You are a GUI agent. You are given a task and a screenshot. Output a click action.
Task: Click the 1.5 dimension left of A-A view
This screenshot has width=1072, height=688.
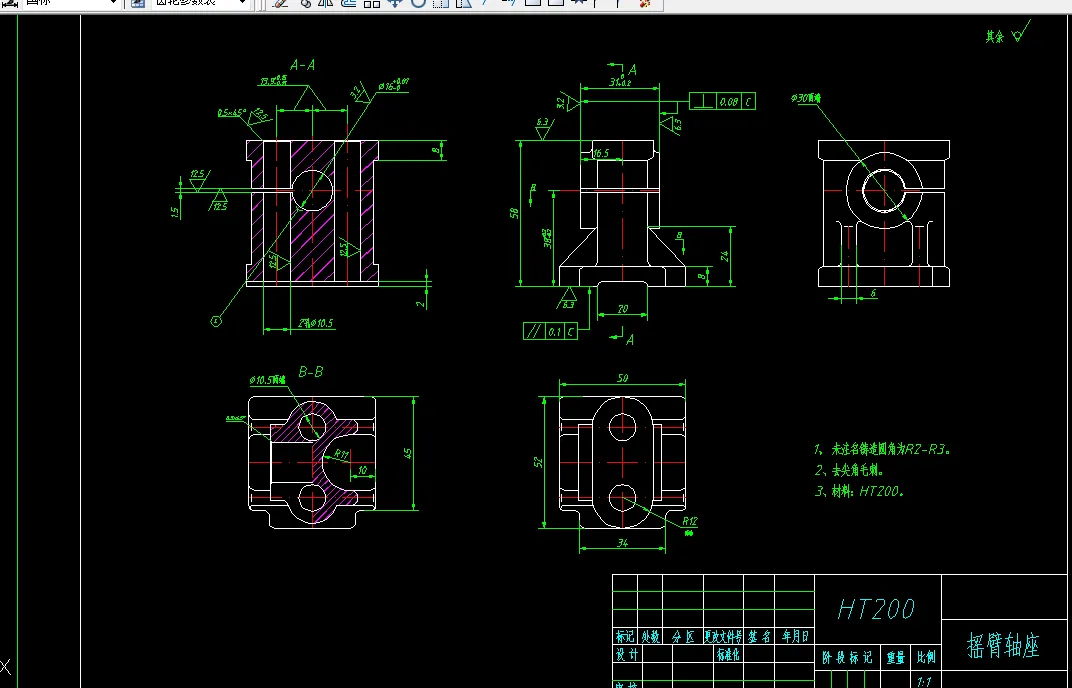(175, 213)
